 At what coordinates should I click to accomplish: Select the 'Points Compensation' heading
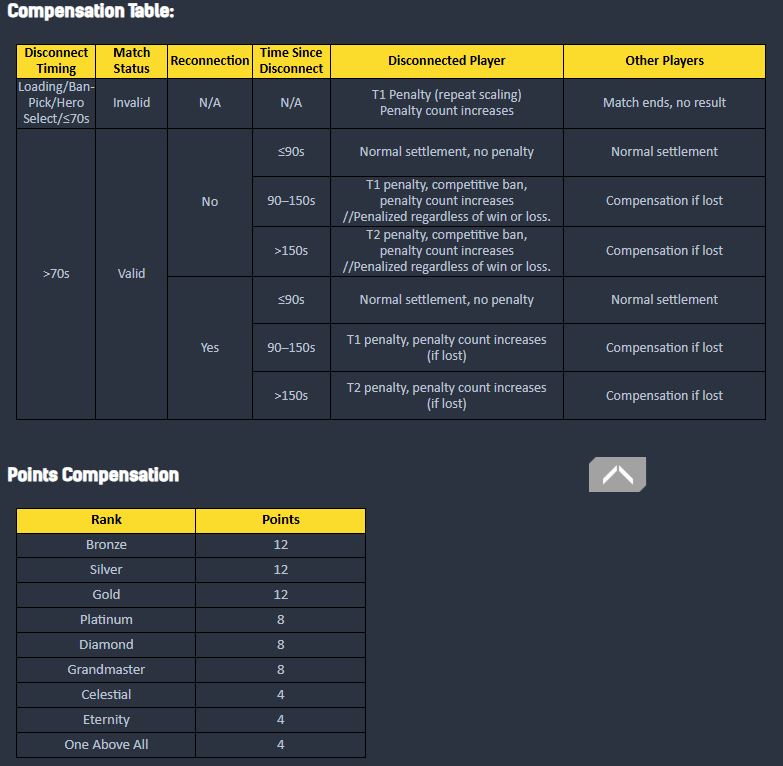pos(93,475)
